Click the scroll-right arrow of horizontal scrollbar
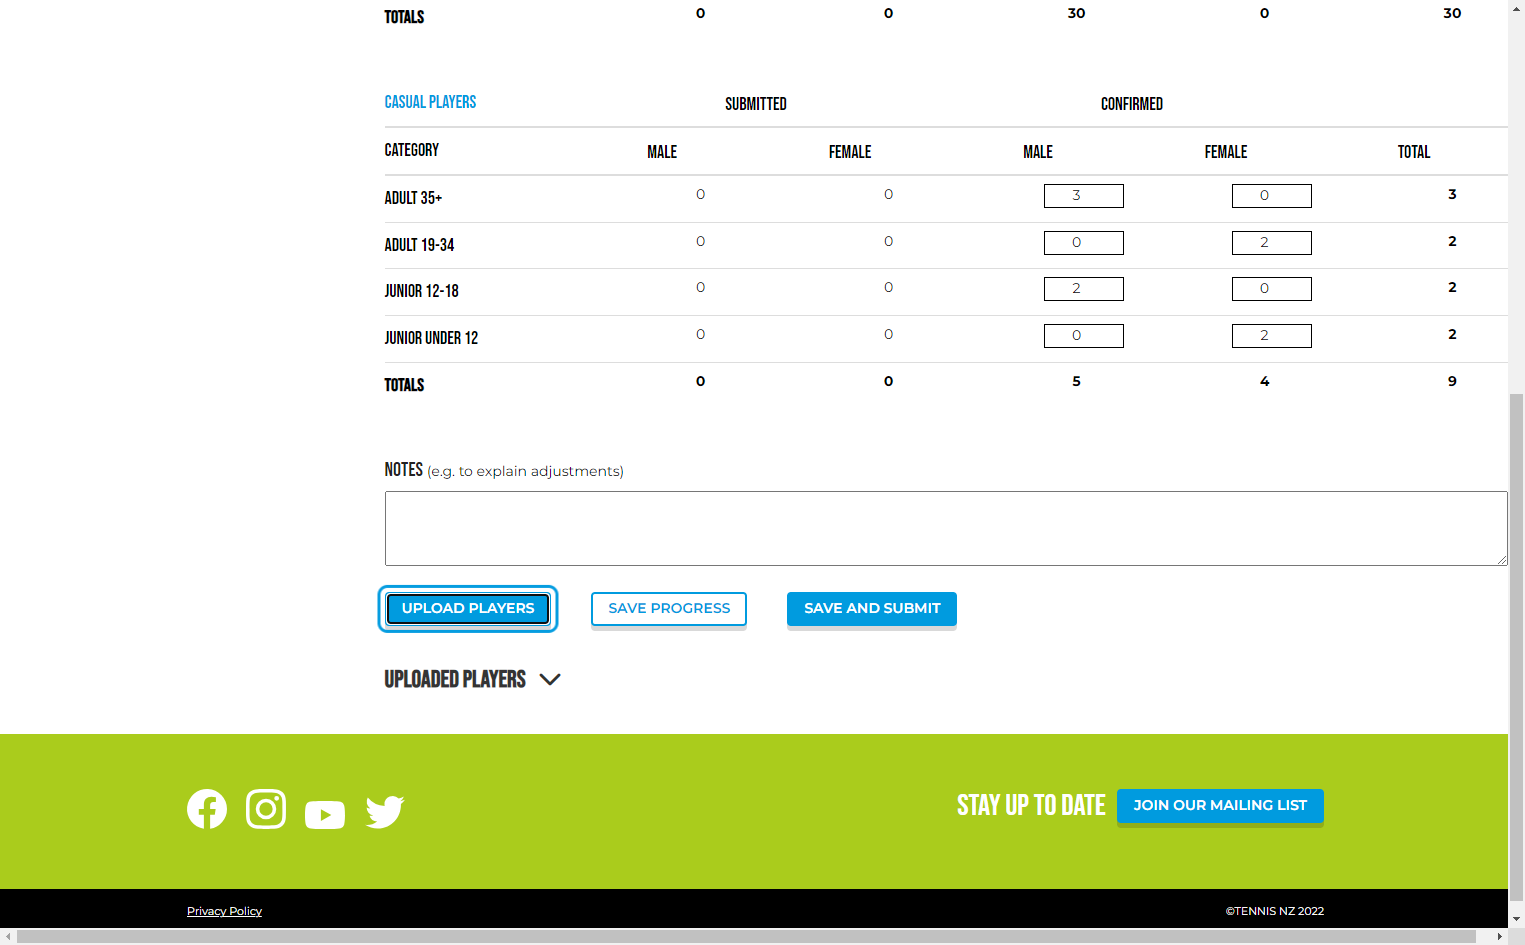Image resolution: width=1525 pixels, height=945 pixels. point(1500,937)
